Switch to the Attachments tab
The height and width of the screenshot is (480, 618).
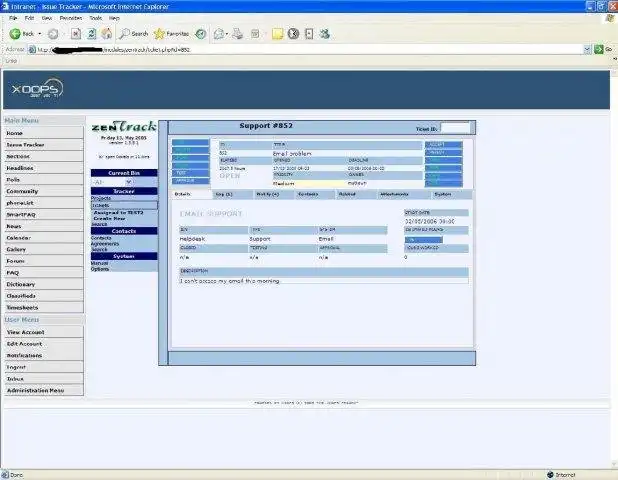(x=404, y=194)
